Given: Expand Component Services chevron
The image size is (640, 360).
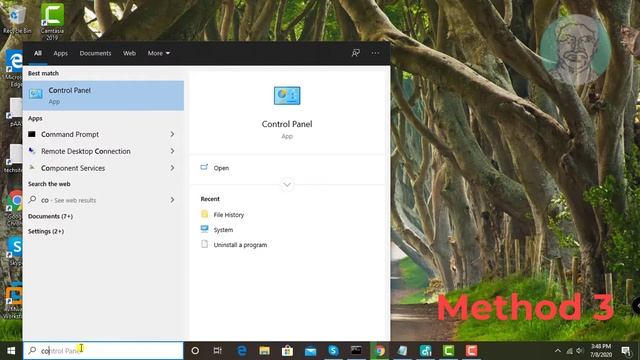Looking at the screenshot, I should coord(172,168).
